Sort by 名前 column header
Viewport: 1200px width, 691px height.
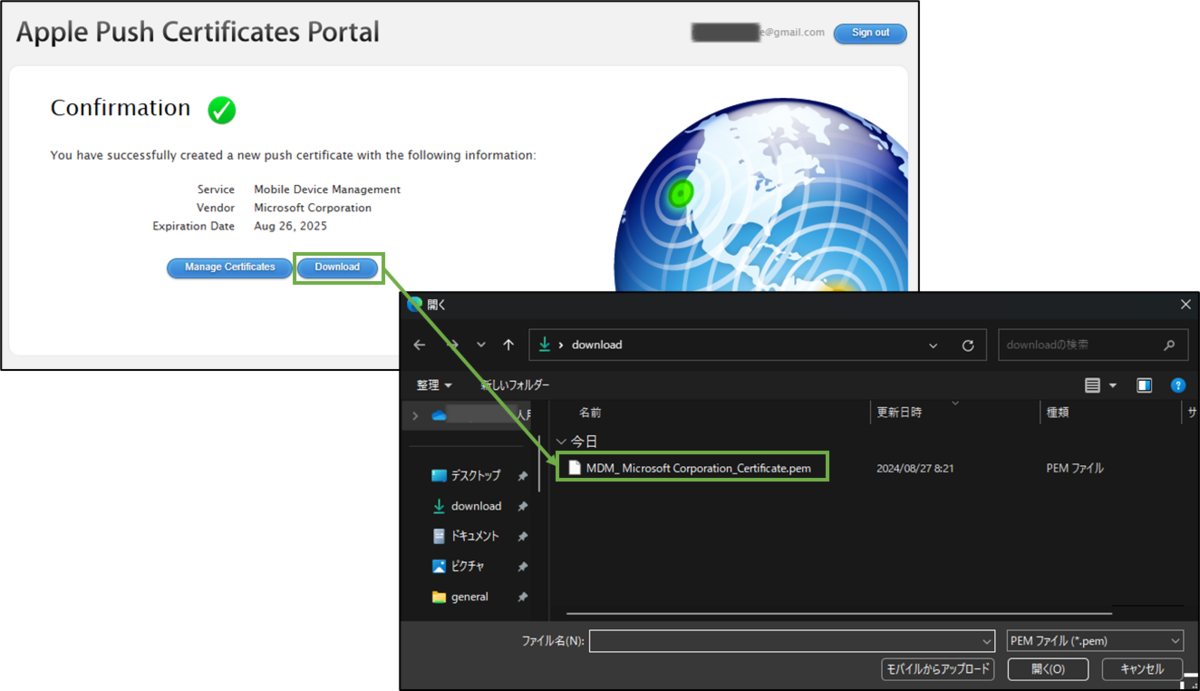pos(590,412)
